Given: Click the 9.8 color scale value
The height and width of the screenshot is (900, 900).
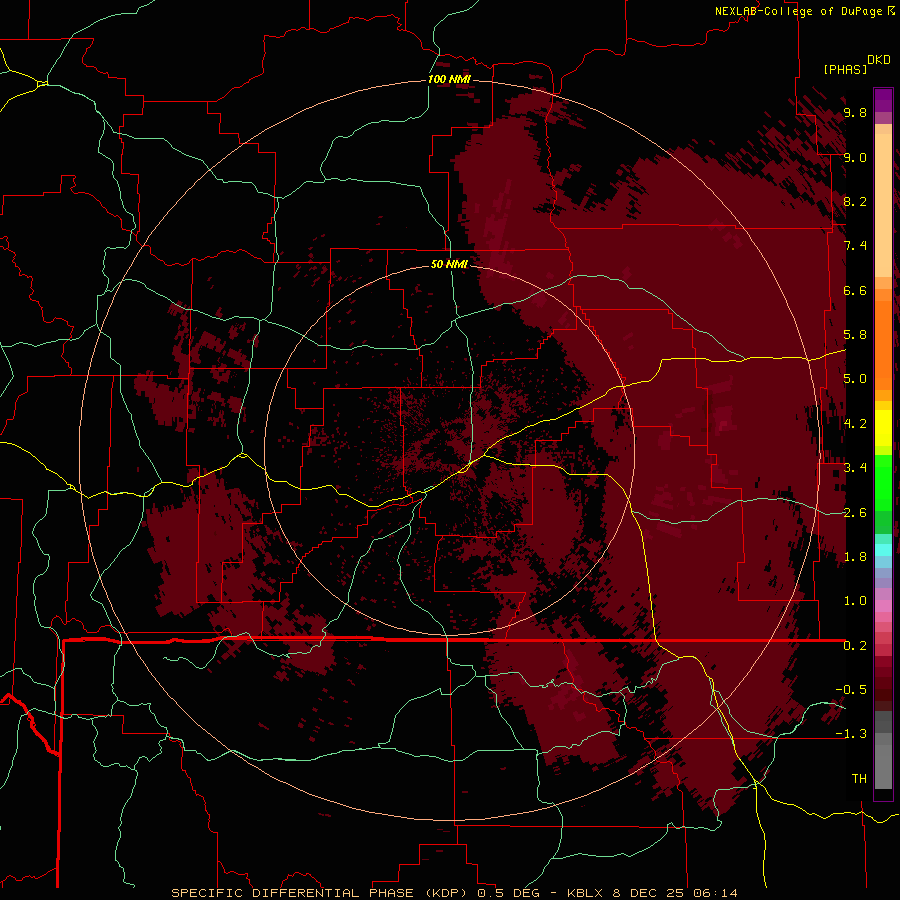Looking at the screenshot, I should pyautogui.click(x=855, y=112).
